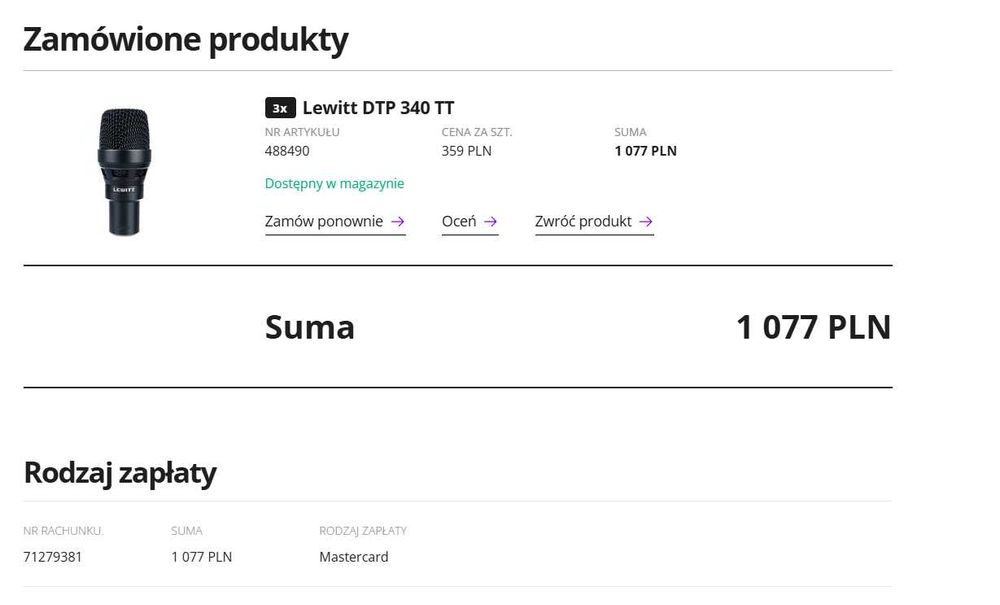Click article number 488490
This screenshot has height=605, width=1000.
pos(287,151)
